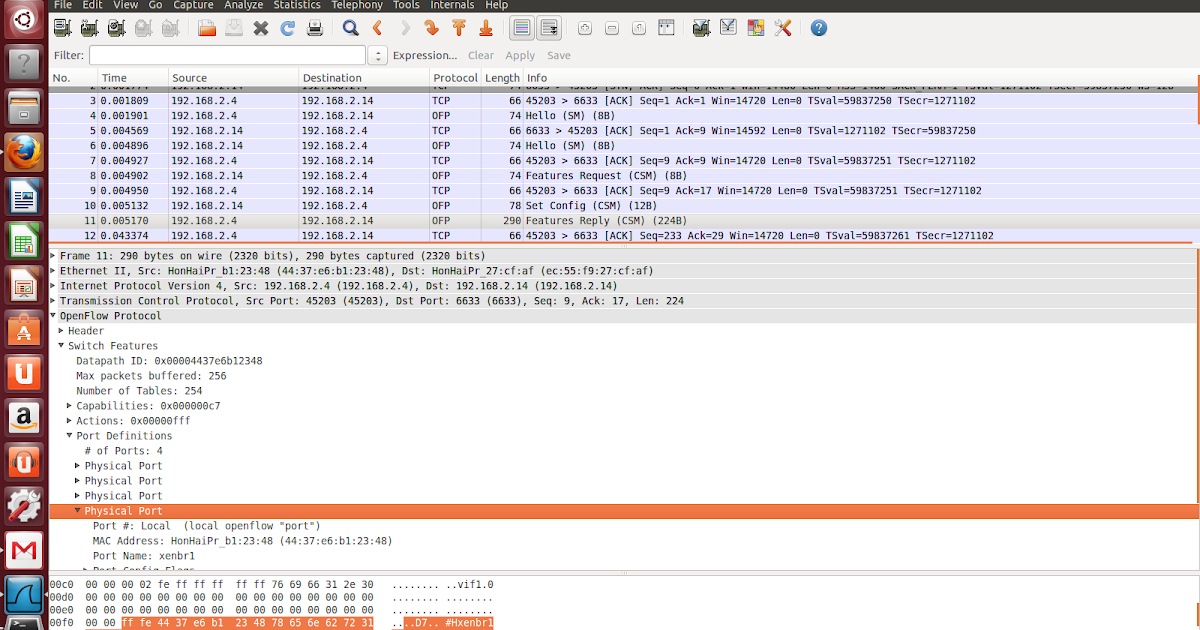The image size is (1200, 630).
Task: Select the Set Config (CSM) packet row
Action: pyautogui.click(x=623, y=205)
